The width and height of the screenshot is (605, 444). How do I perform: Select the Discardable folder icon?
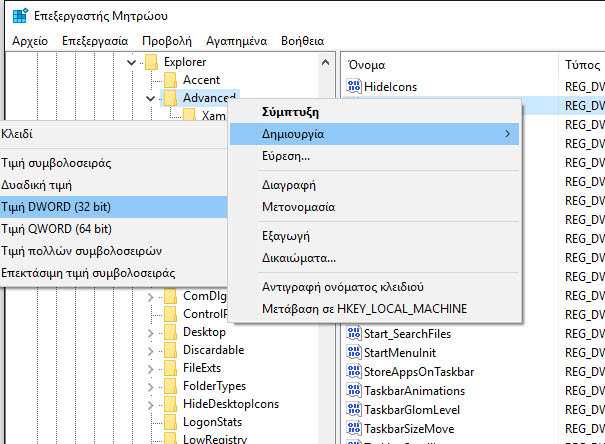click(x=170, y=350)
